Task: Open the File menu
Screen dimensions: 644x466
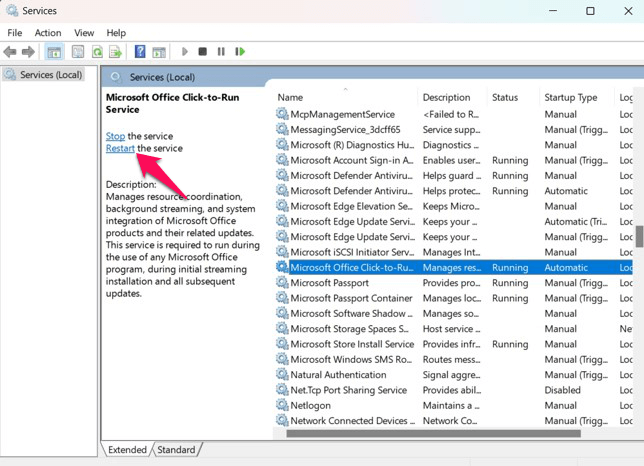Action: pos(14,33)
